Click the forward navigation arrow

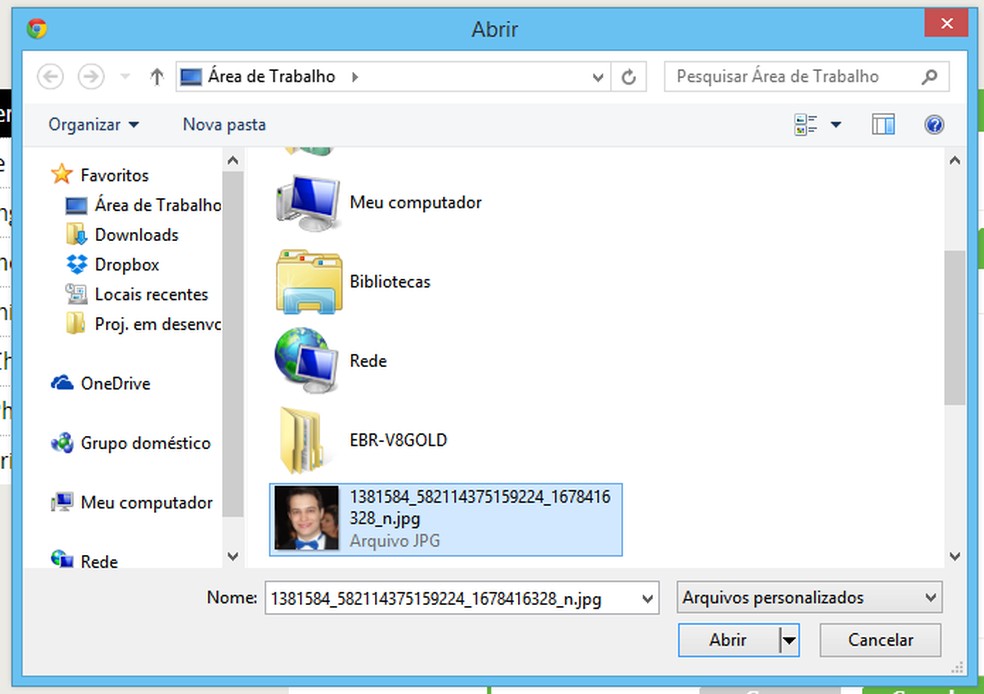point(91,77)
